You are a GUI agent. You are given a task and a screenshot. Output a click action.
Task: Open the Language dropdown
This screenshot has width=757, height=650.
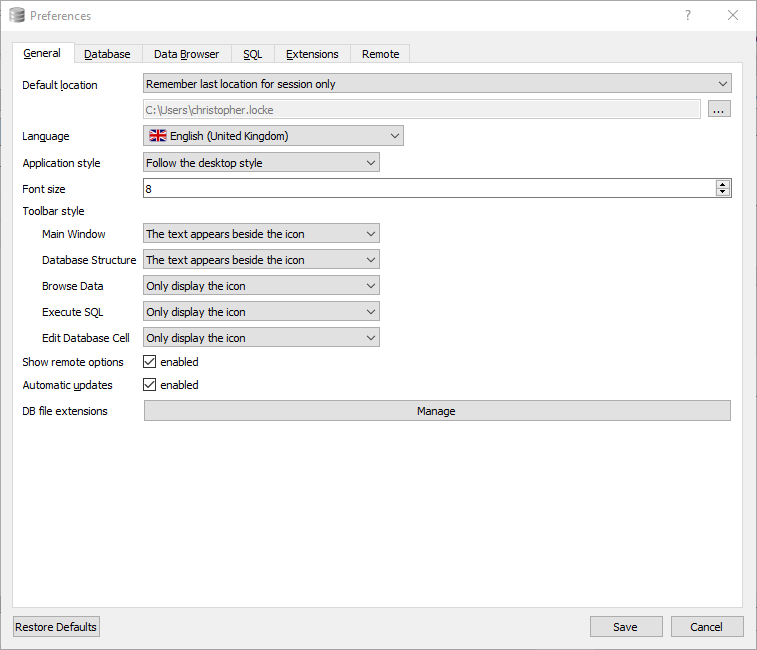click(273, 136)
